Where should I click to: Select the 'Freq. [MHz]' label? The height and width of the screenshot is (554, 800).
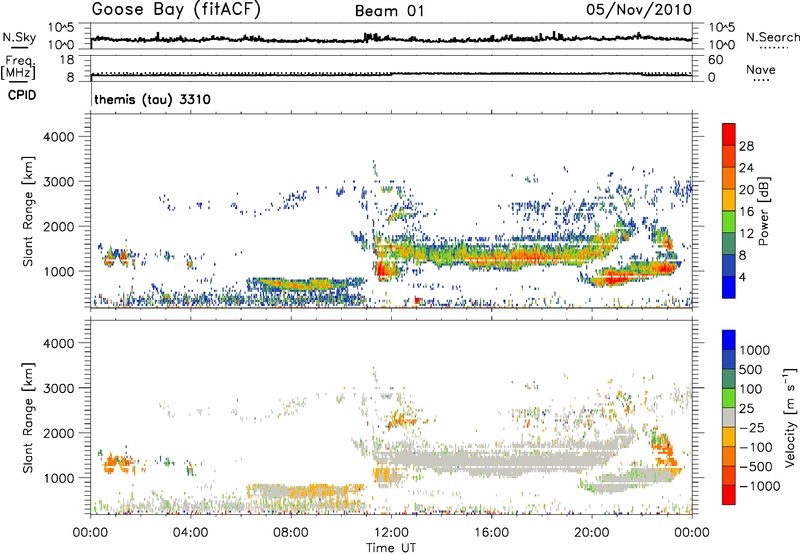[x=18, y=68]
